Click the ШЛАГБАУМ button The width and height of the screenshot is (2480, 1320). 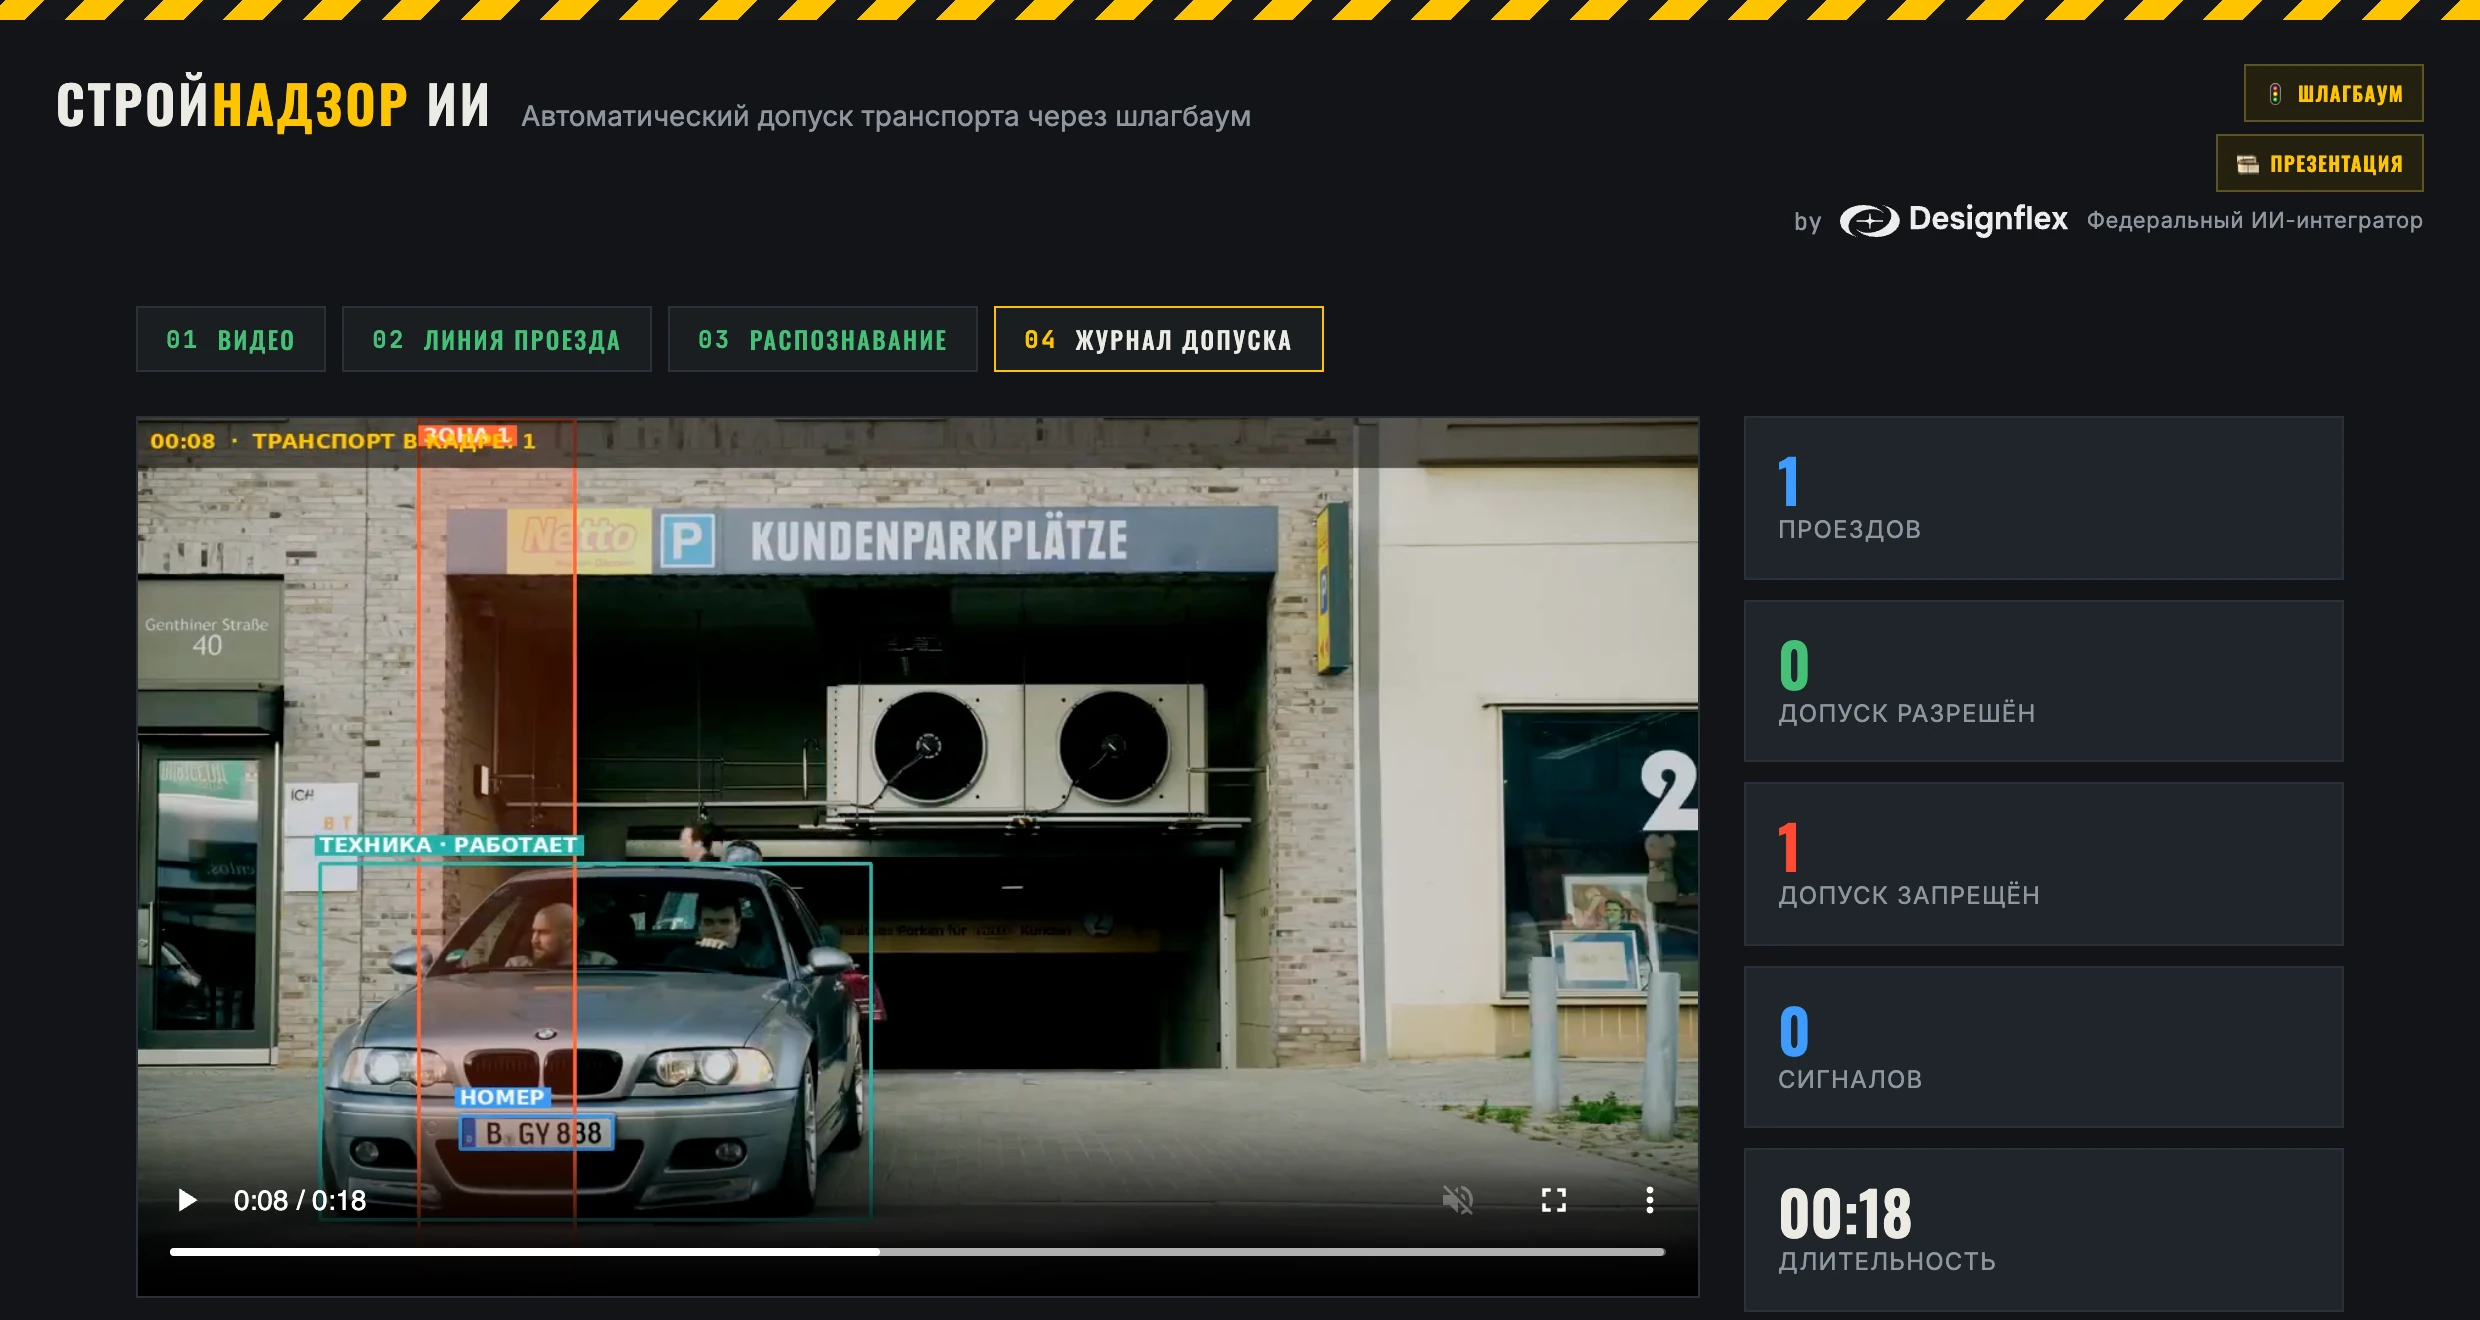[x=2334, y=94]
